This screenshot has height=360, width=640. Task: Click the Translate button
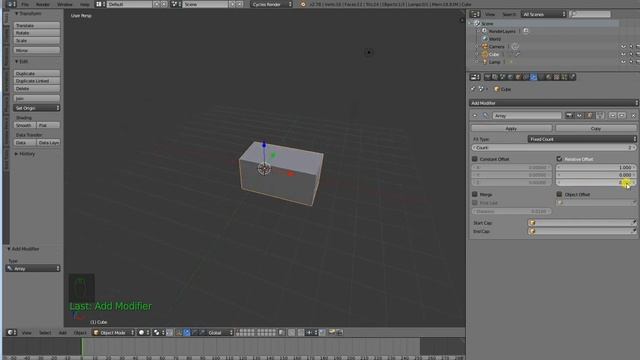pos(37,25)
